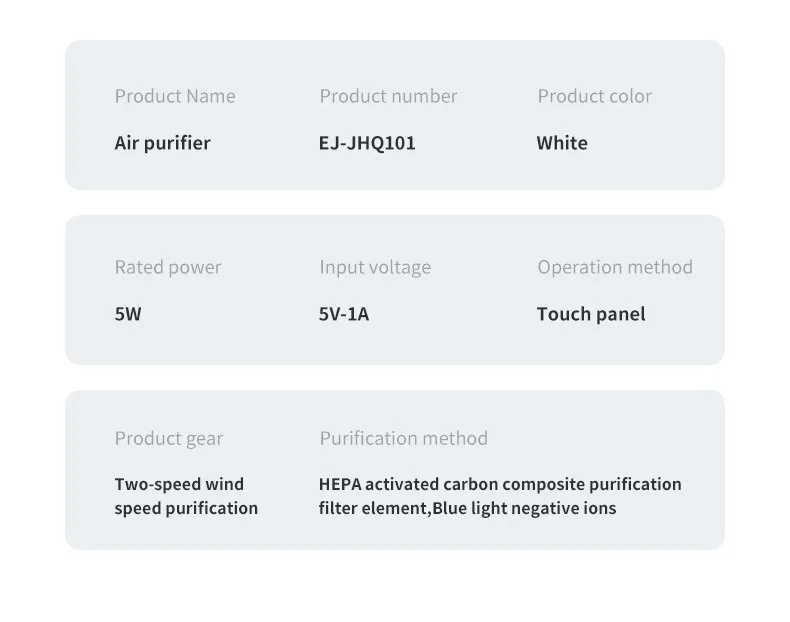Select the "5W" power value

click(x=128, y=314)
